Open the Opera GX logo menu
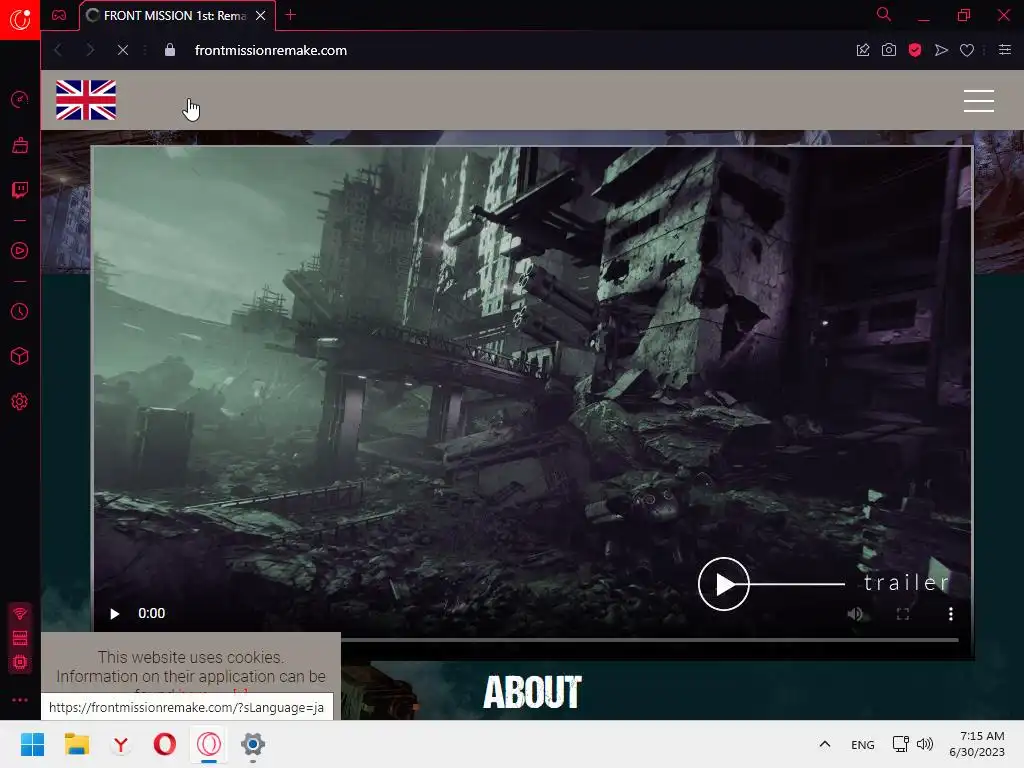 20,19
